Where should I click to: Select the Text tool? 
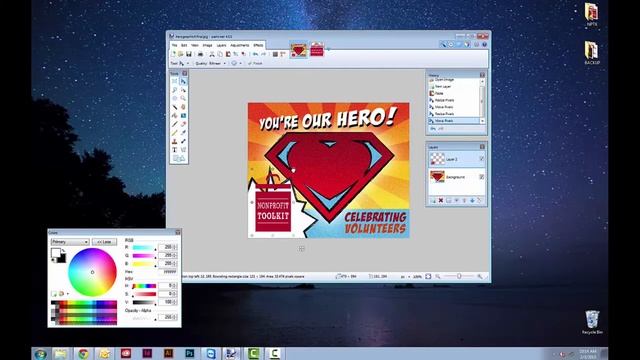click(x=174, y=150)
